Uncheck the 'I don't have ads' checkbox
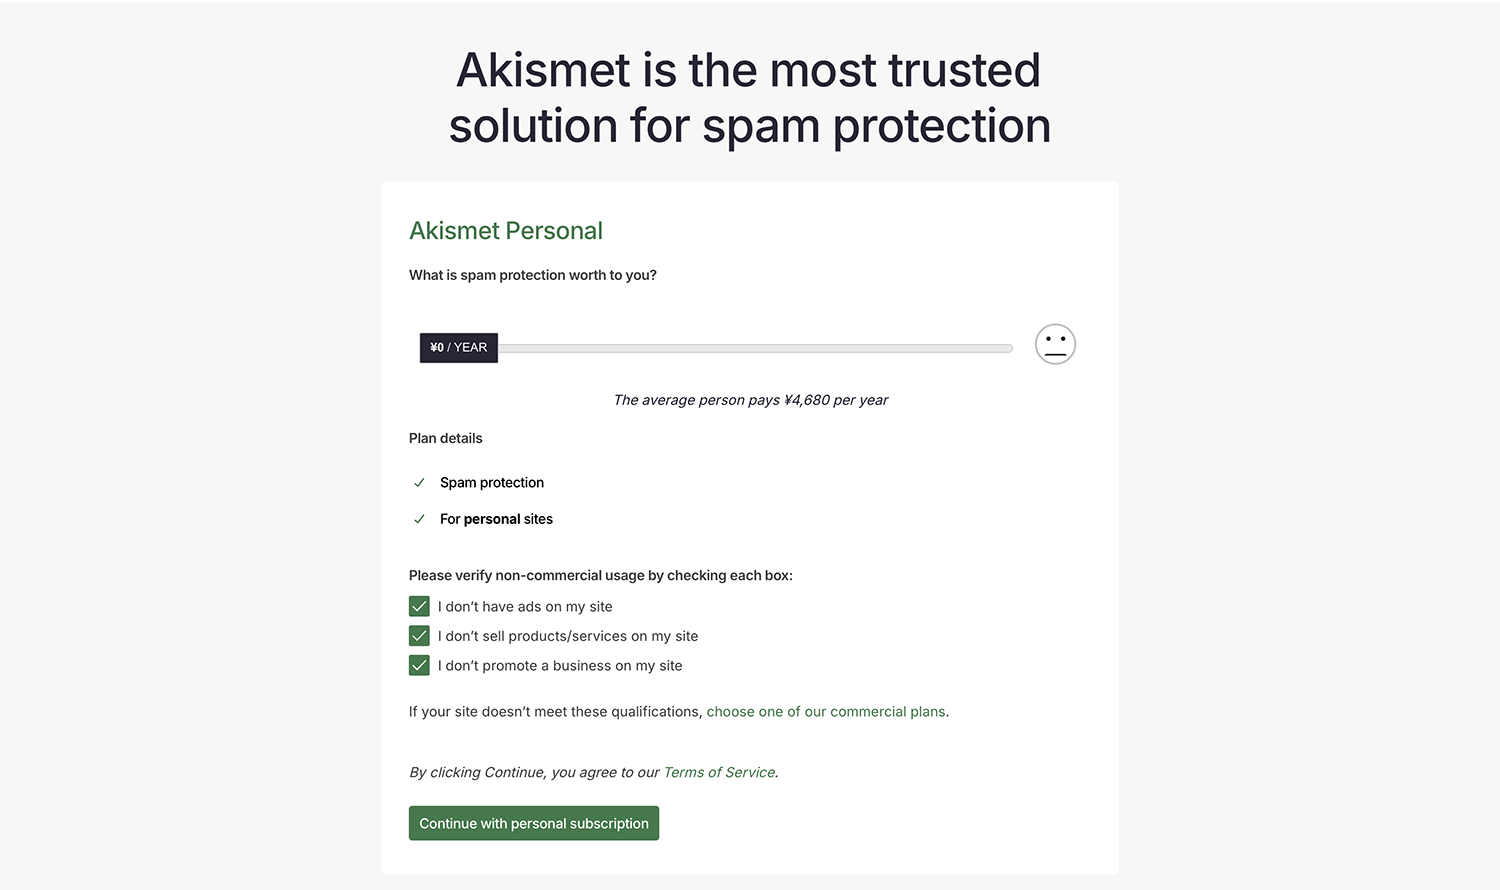1500x890 pixels. (x=419, y=607)
